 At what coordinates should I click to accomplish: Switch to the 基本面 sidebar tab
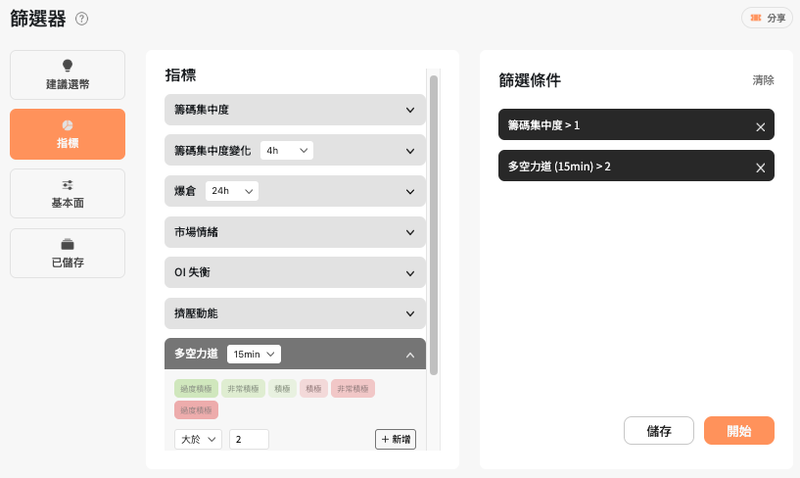point(67,194)
